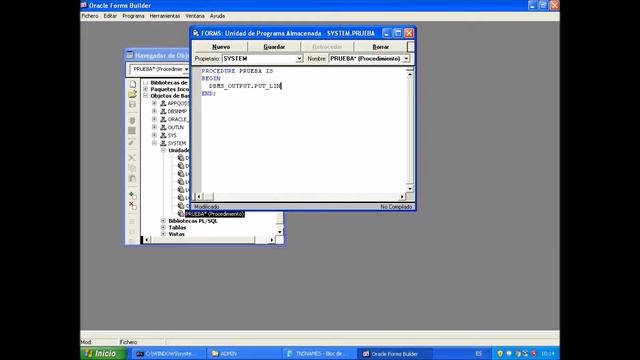Image resolution: width=640 pixels, height=360 pixels.
Task: Expand the Tablas node
Action: (163, 227)
